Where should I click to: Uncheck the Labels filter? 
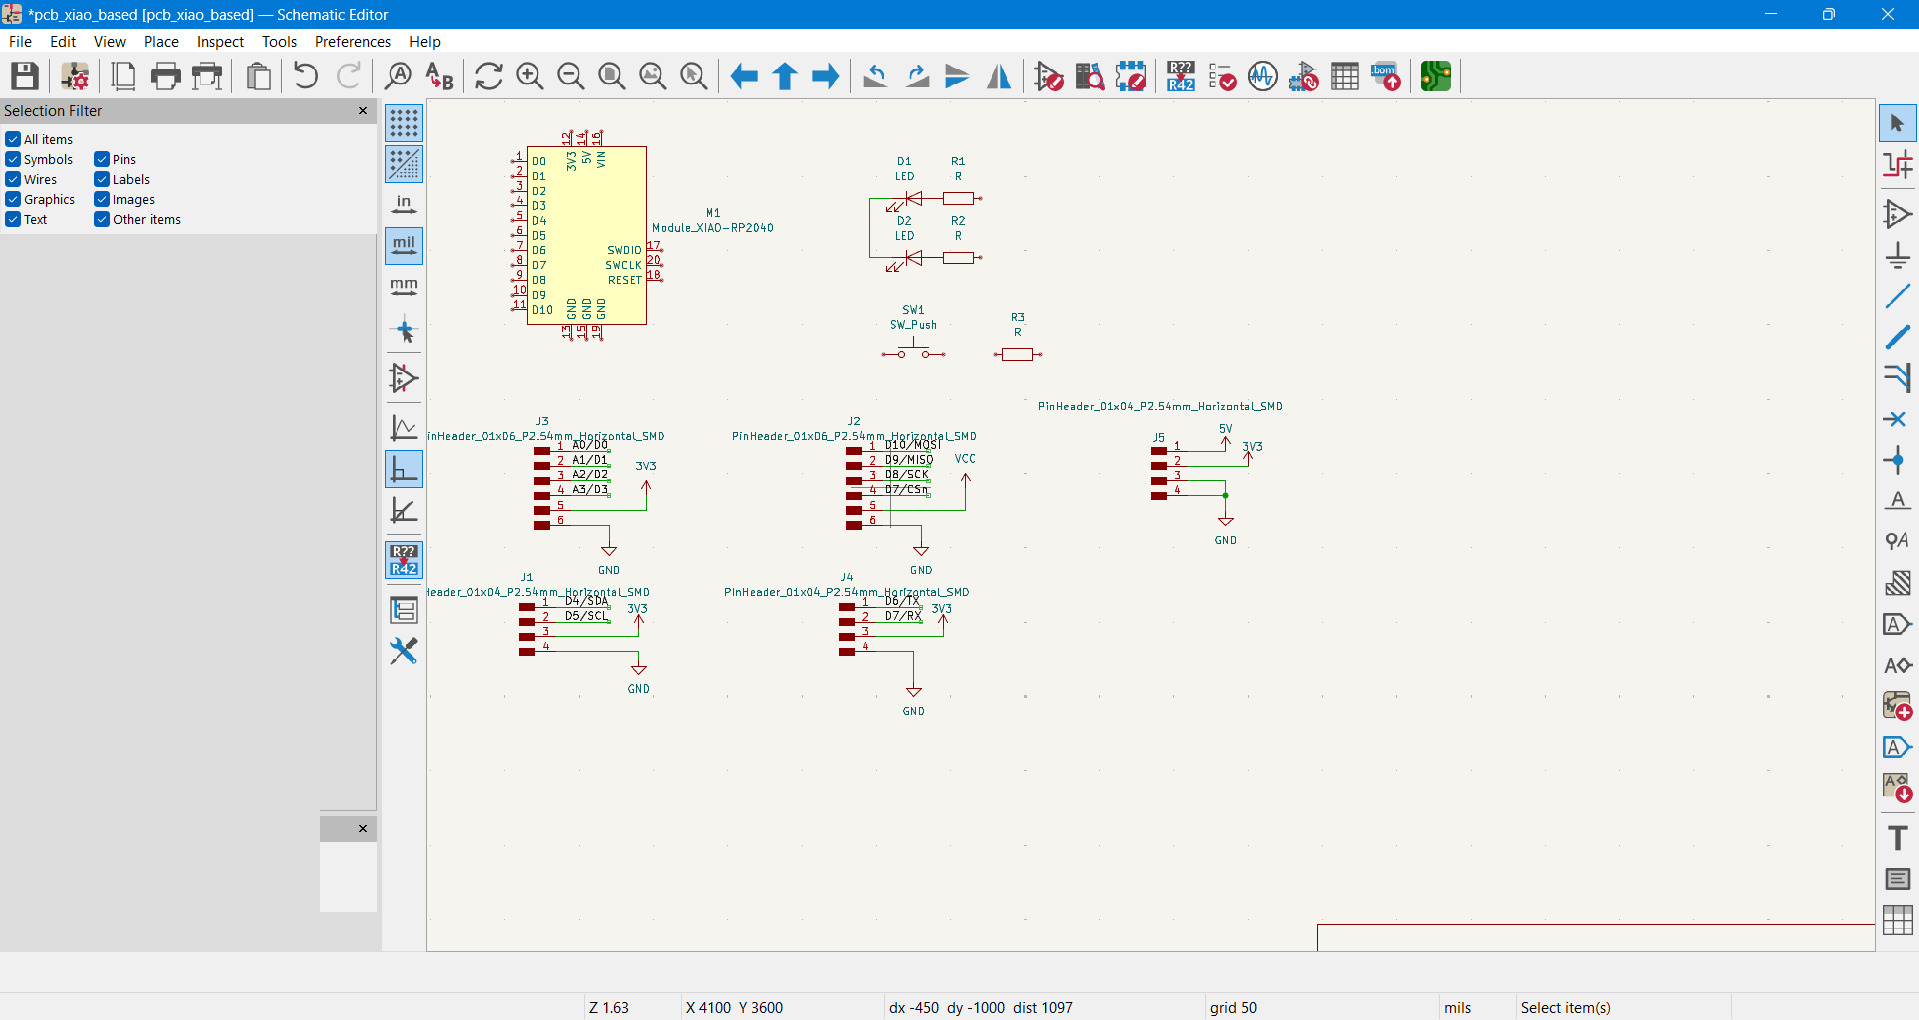(x=102, y=179)
